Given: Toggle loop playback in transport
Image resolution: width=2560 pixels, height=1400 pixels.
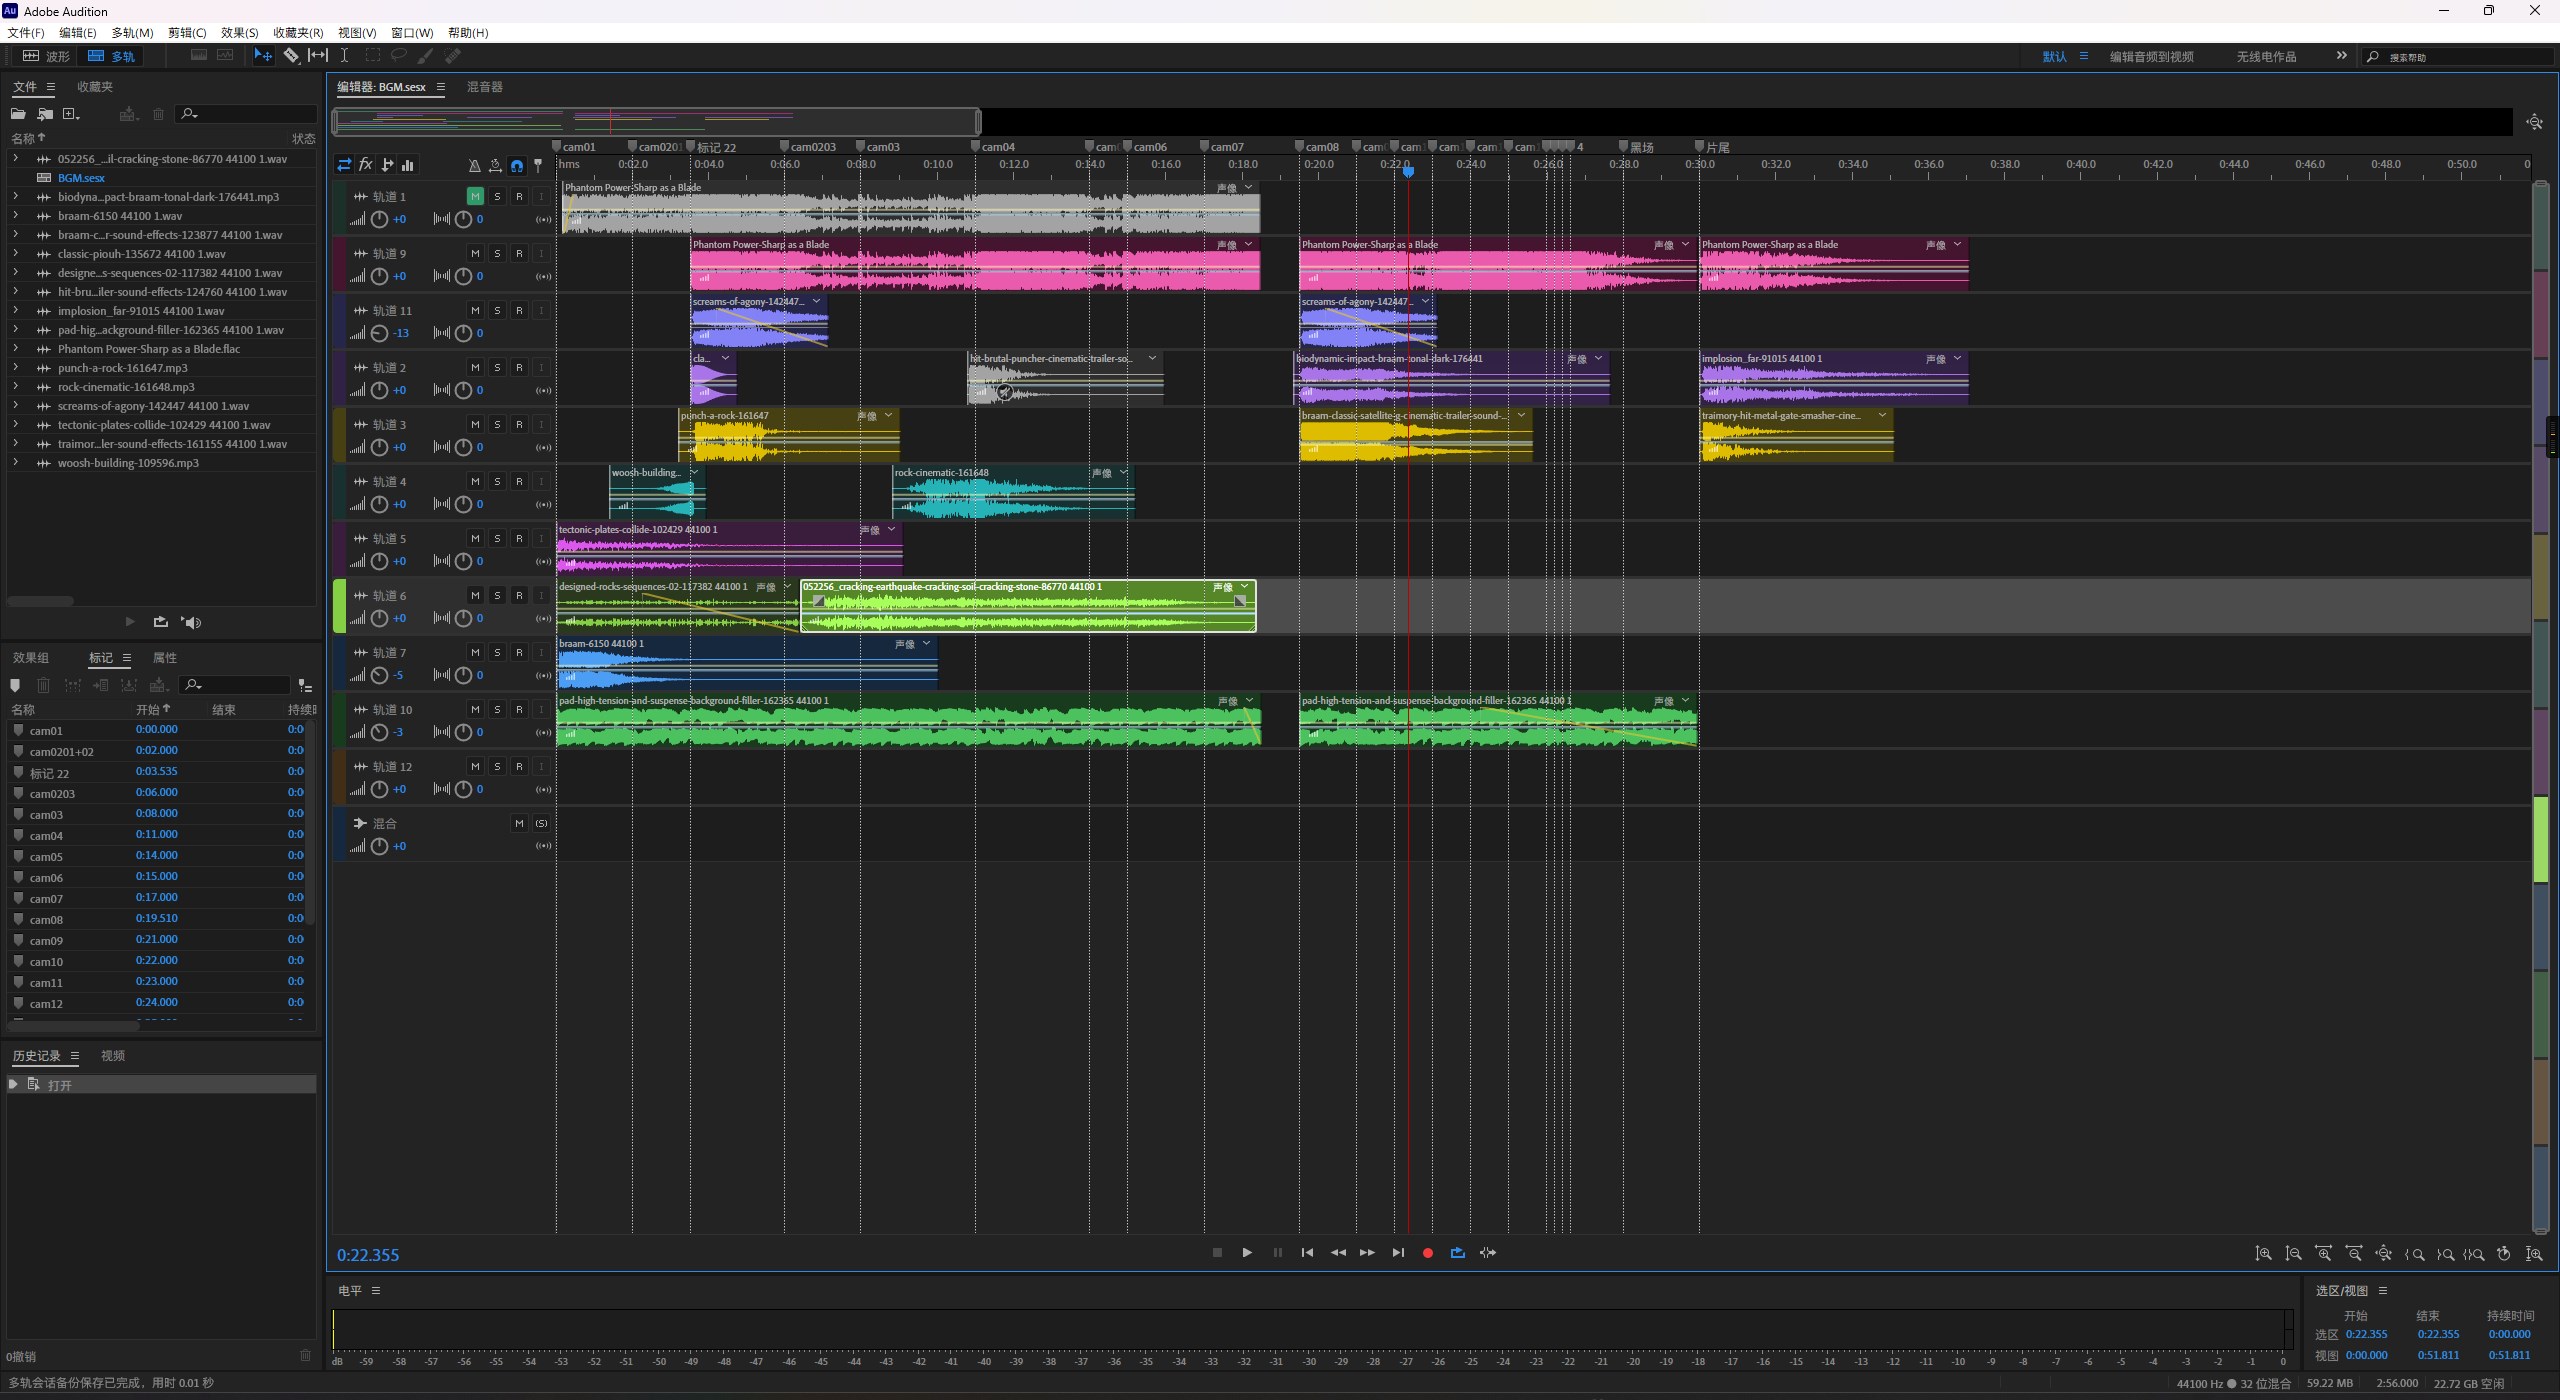Looking at the screenshot, I should (x=1458, y=1253).
